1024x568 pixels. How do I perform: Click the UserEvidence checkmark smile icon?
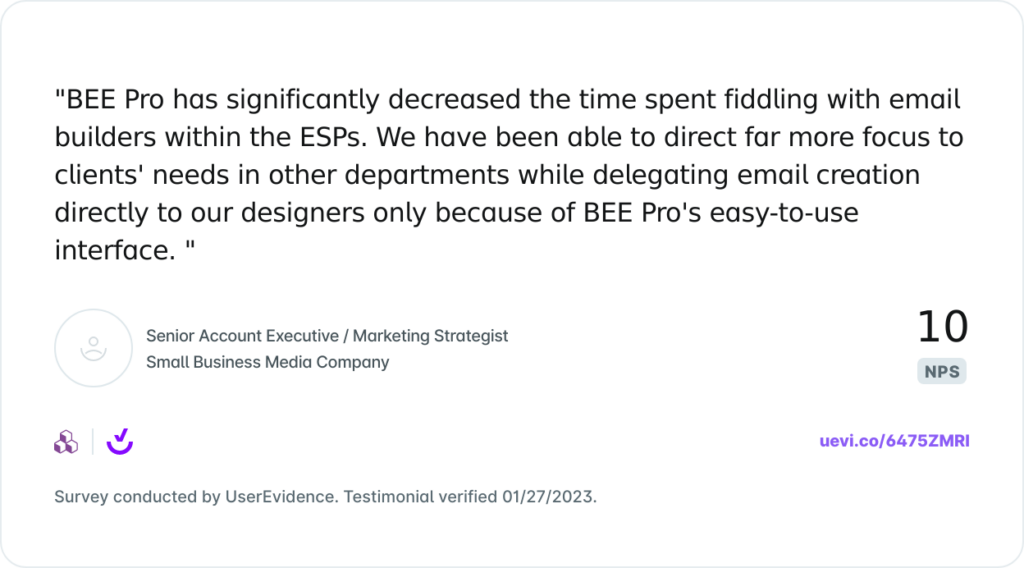click(x=120, y=441)
